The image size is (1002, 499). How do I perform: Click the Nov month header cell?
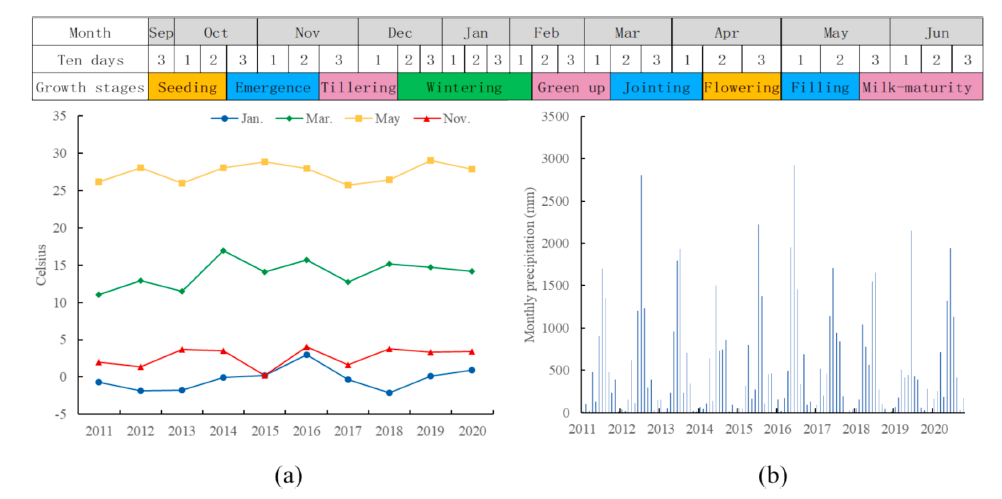[x=307, y=32]
